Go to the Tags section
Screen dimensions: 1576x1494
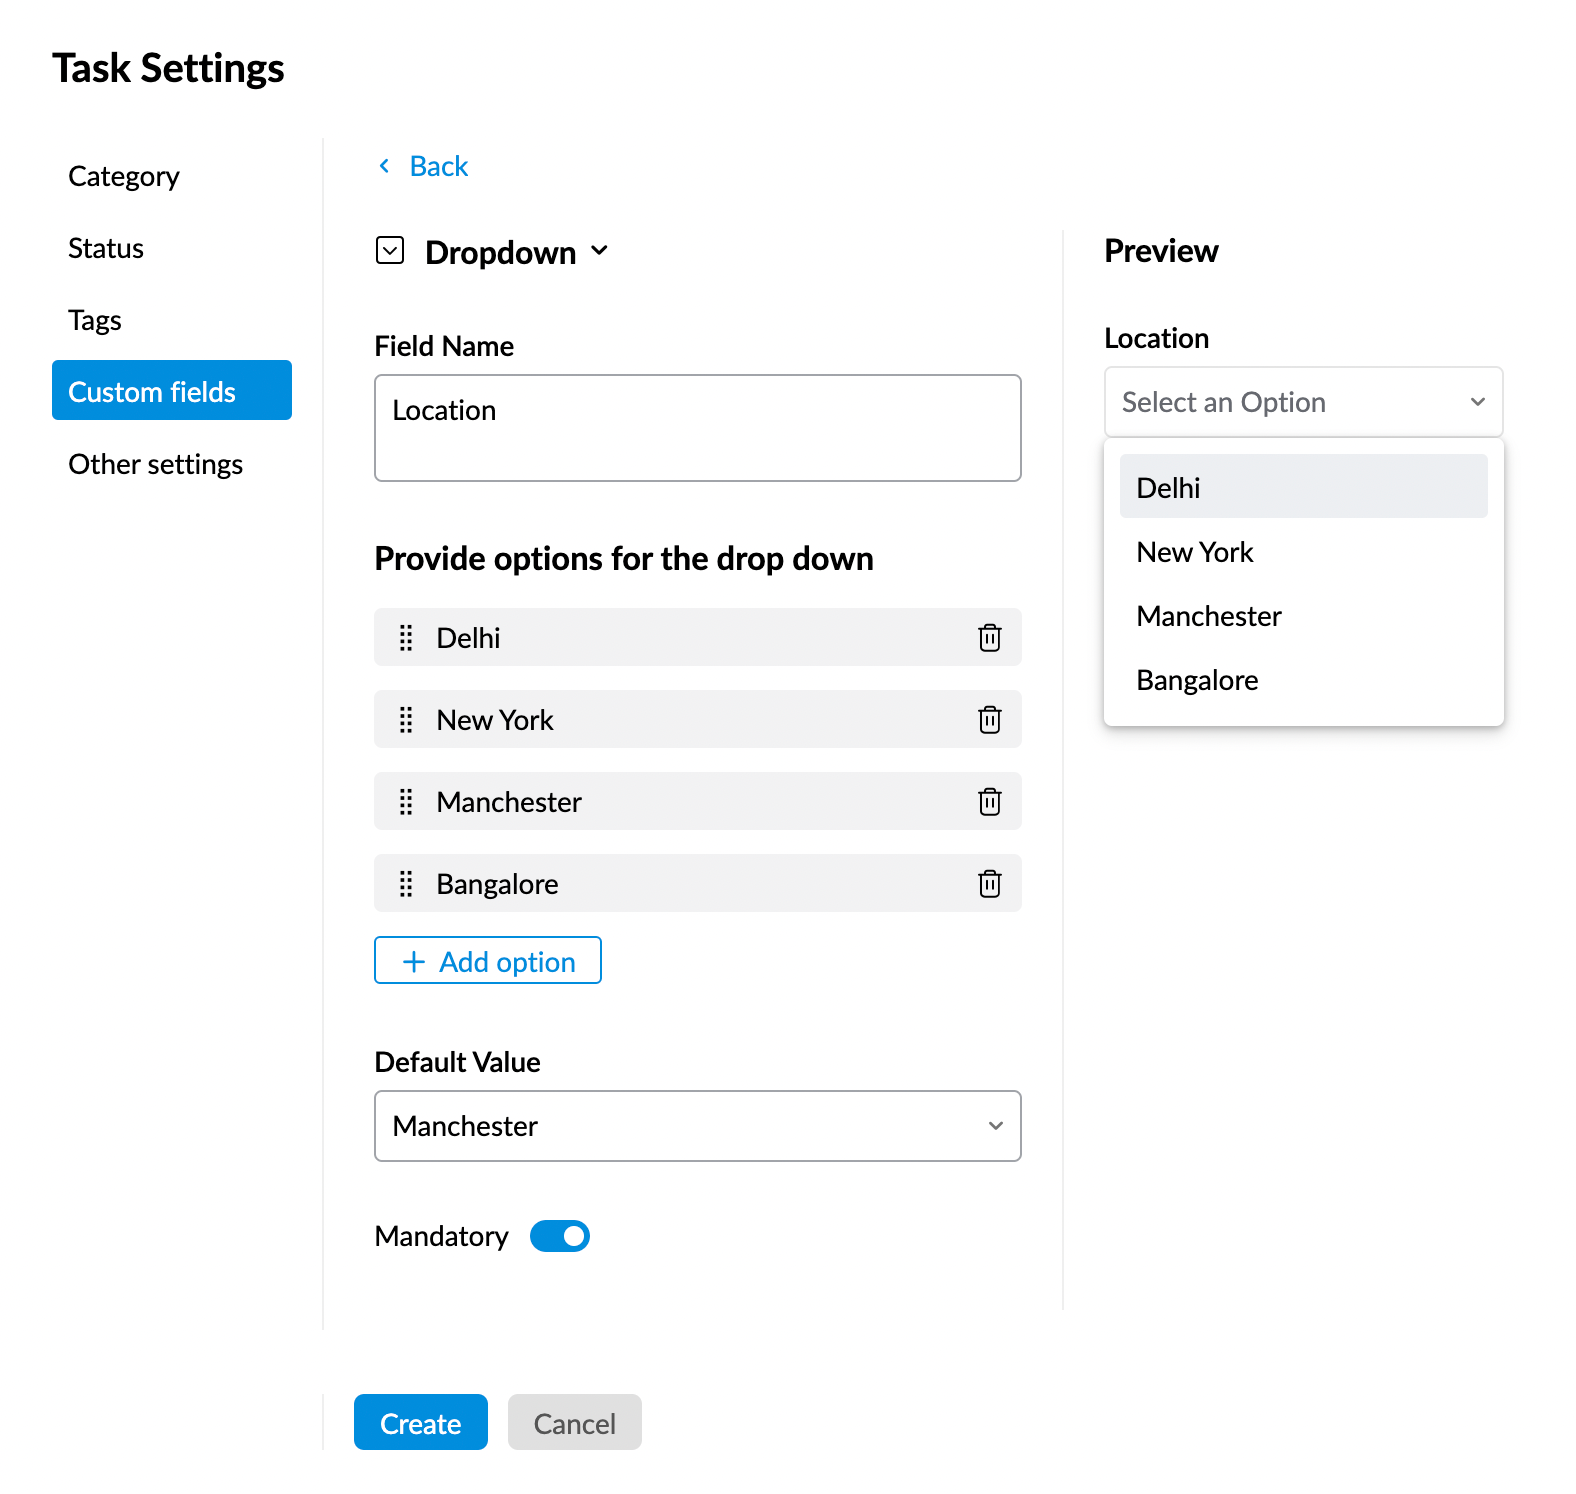pos(95,321)
